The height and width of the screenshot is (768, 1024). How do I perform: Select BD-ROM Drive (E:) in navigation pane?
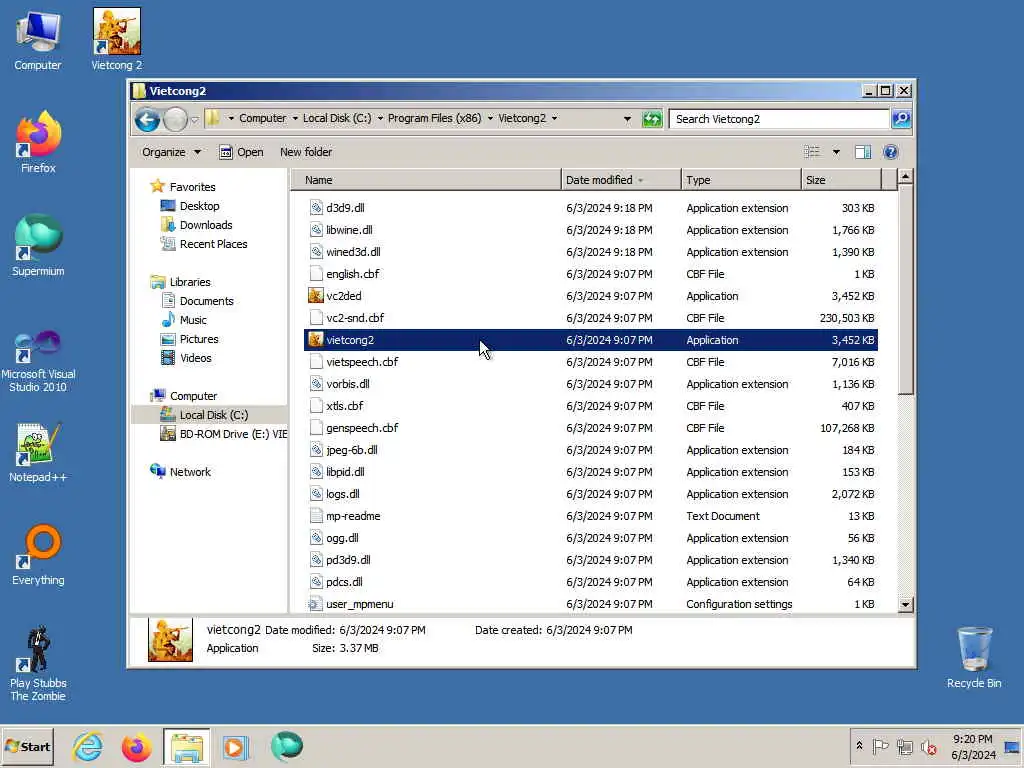(x=223, y=434)
